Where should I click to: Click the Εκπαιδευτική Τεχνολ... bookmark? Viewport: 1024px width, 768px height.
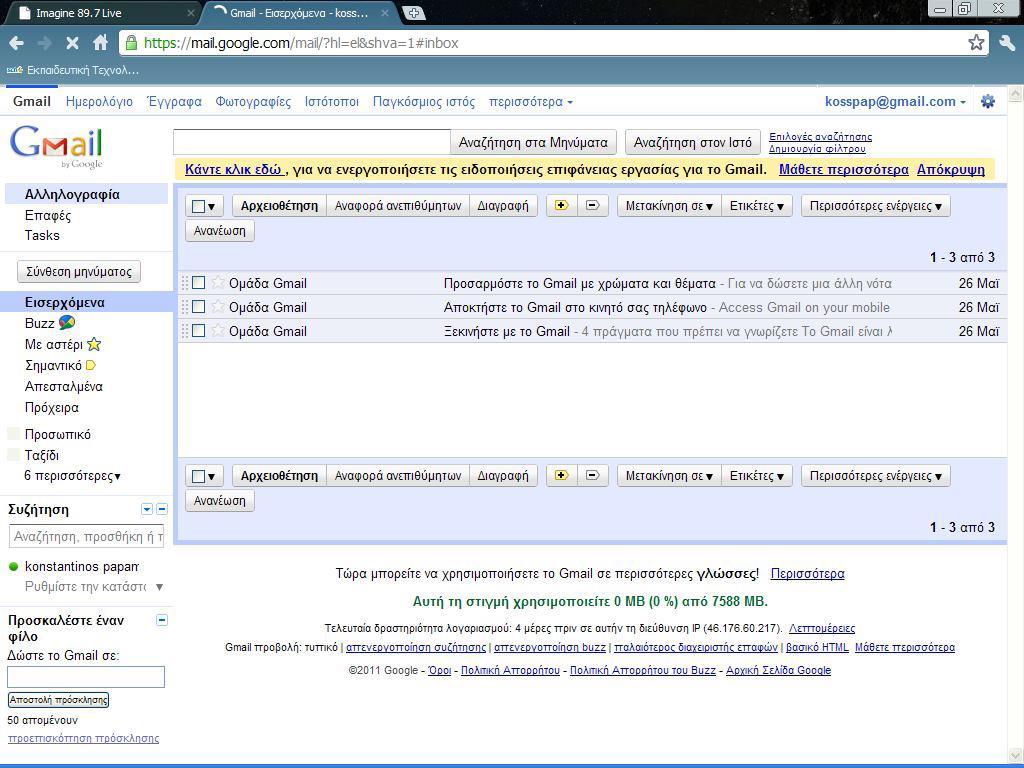[72, 70]
